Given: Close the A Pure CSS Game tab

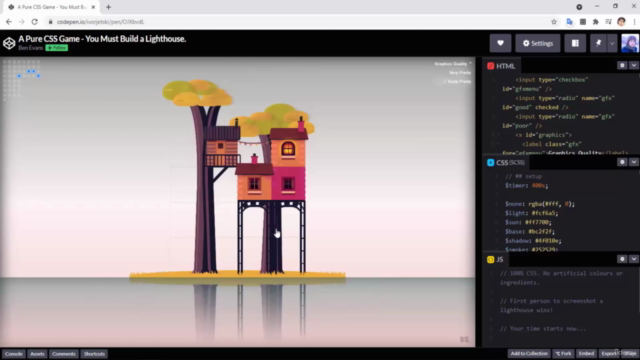Looking at the screenshot, I should [x=93, y=7].
